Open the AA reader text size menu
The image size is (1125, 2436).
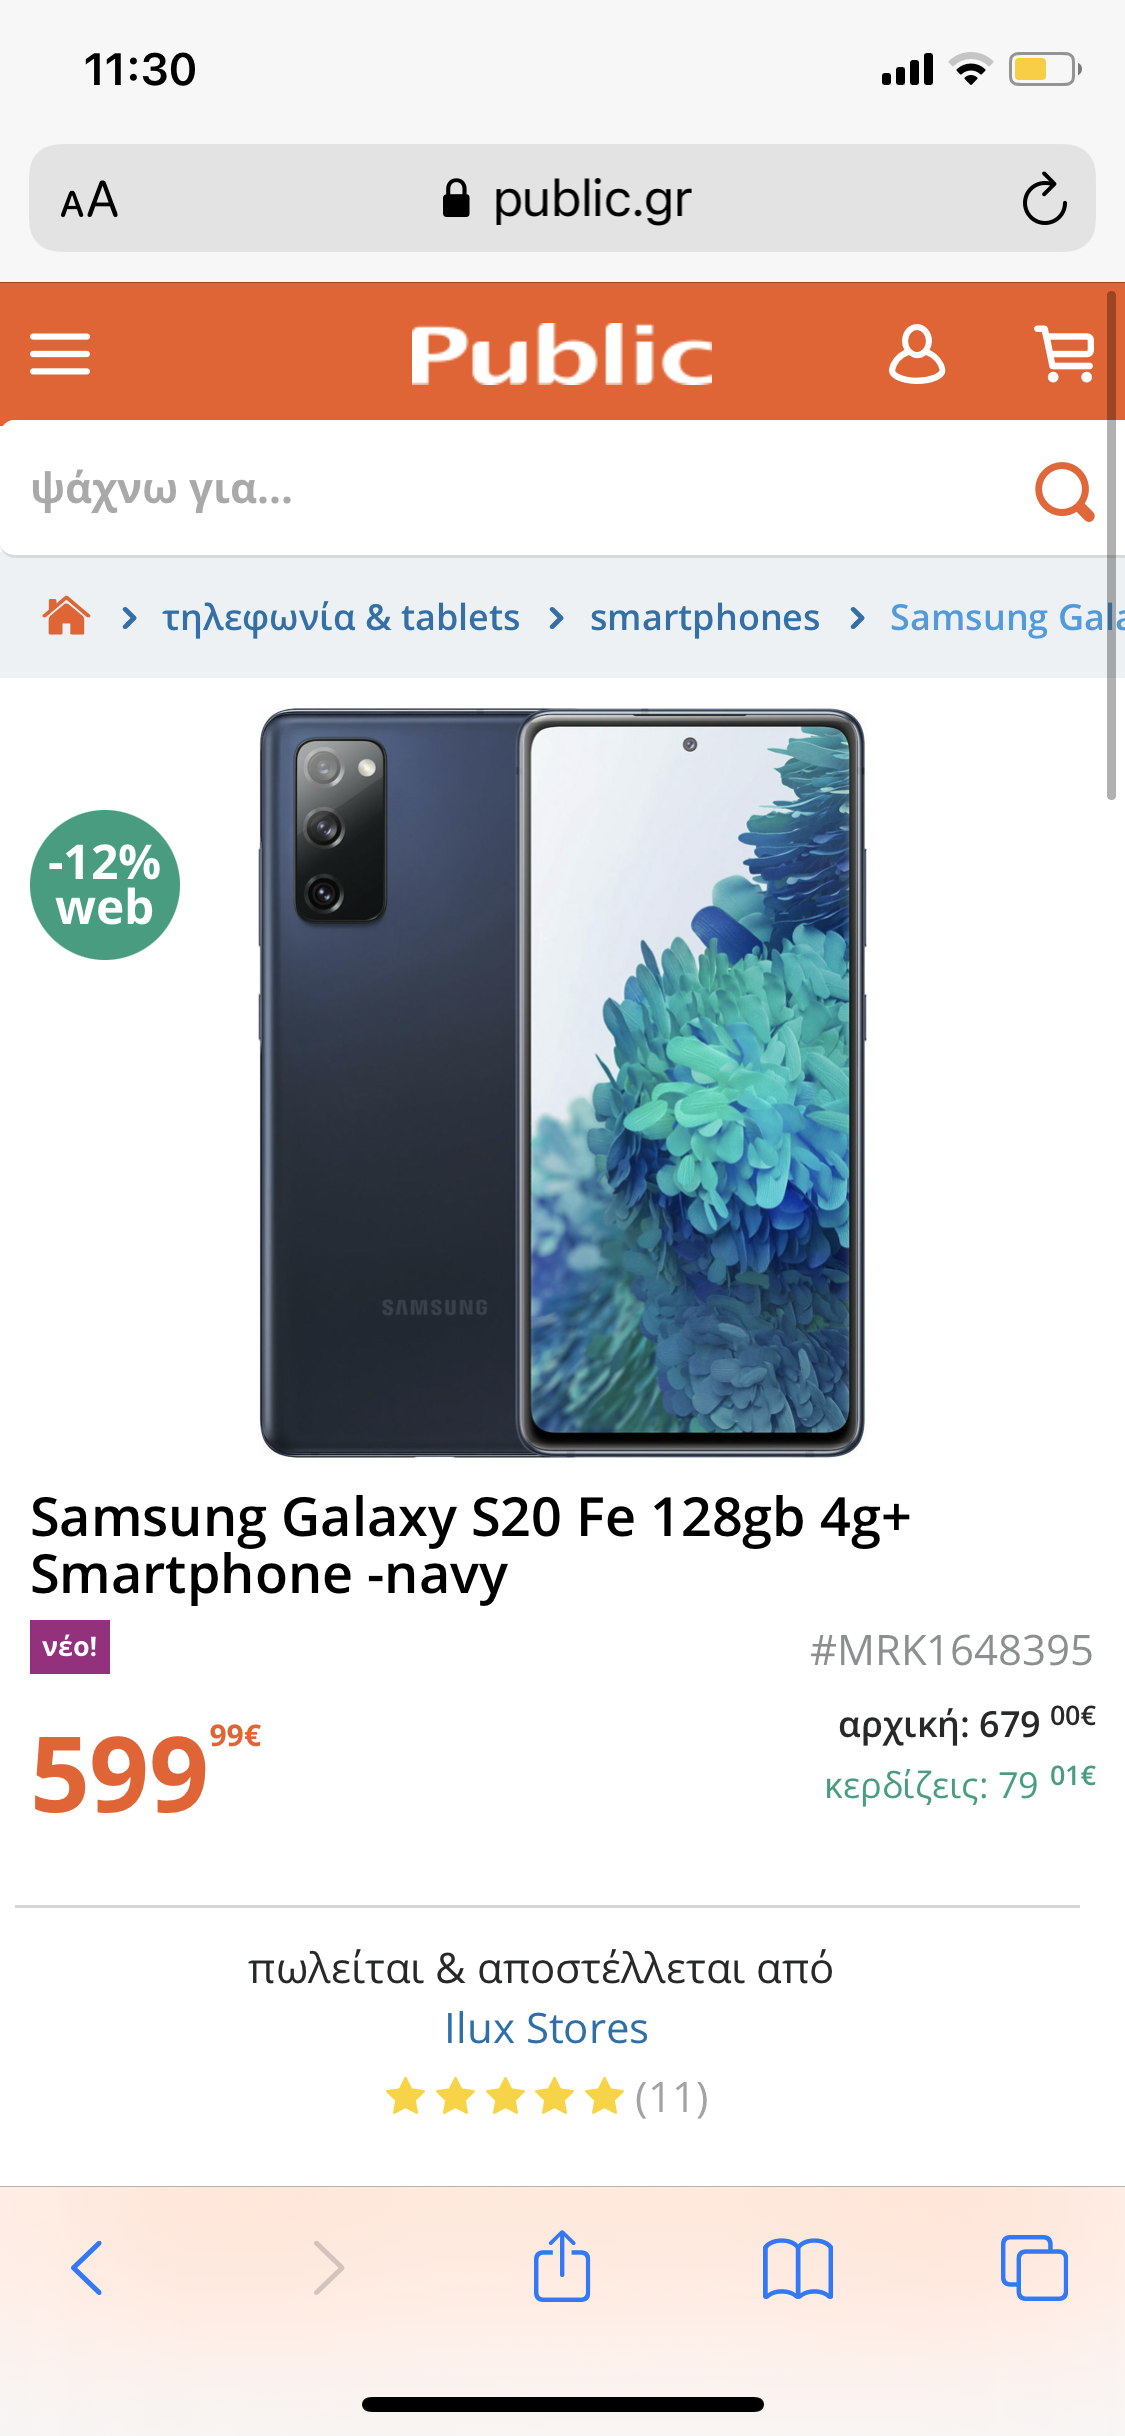coord(89,200)
